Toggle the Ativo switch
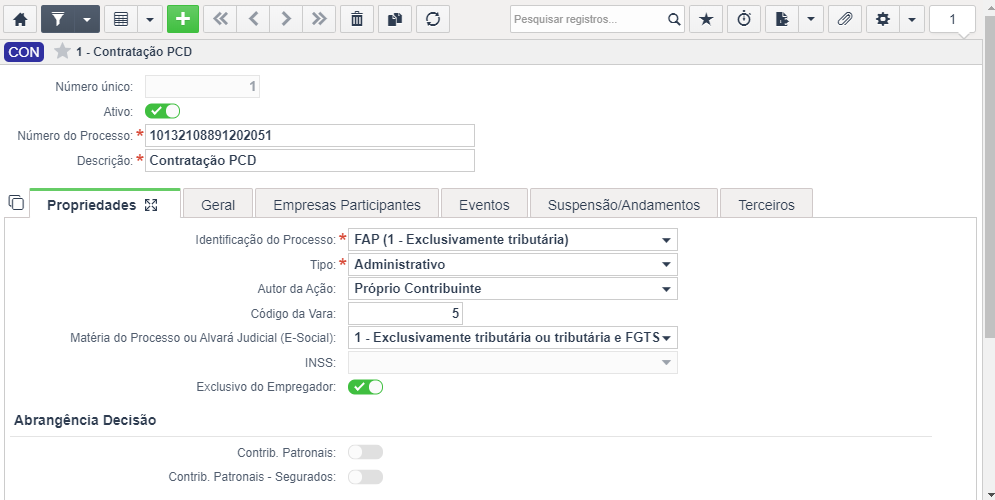The image size is (995, 500). coord(162,111)
